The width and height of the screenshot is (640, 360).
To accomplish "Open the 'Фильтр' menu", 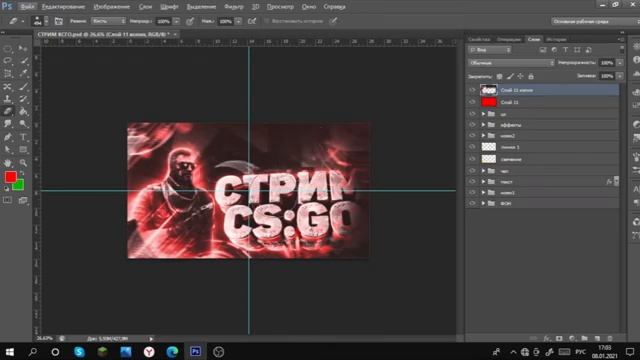I will (234, 7).
